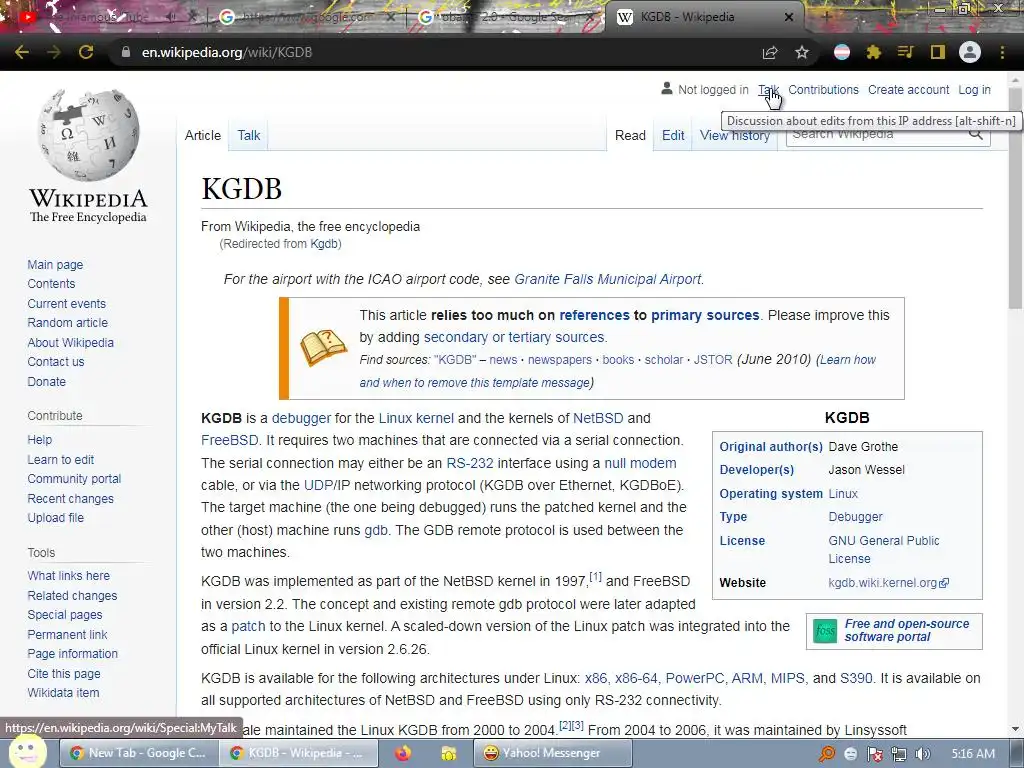Click the S390 architecture link
The width and height of the screenshot is (1024, 768).
tap(856, 678)
